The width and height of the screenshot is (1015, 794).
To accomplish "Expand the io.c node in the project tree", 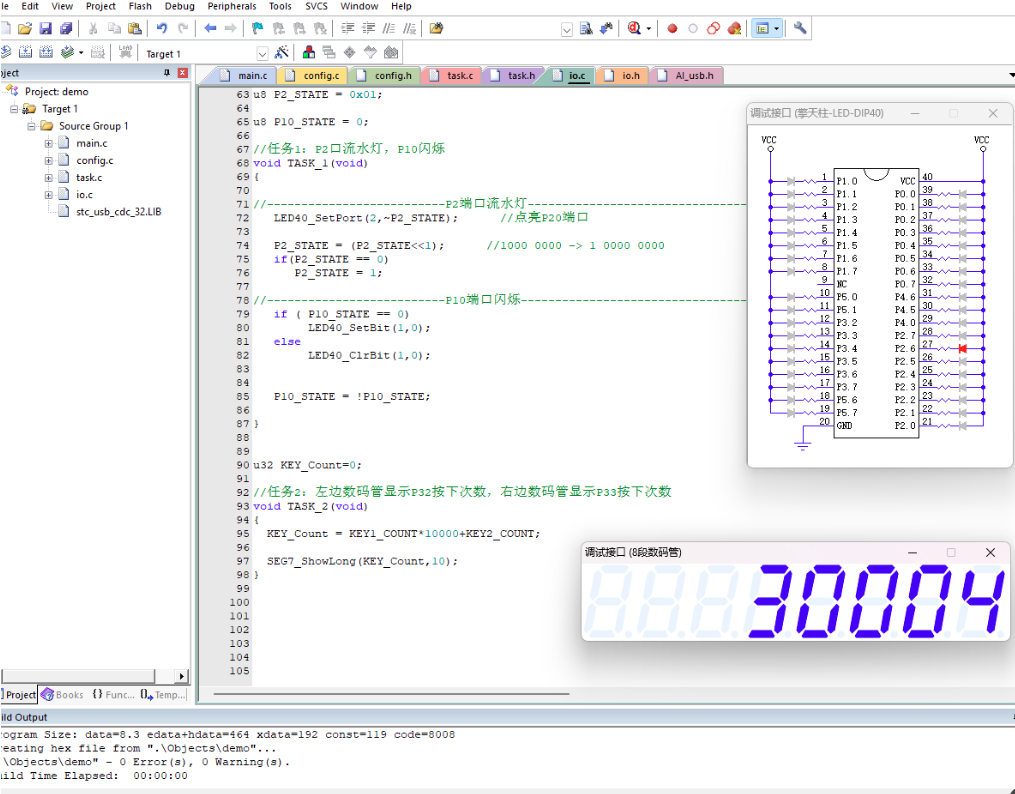I will [49, 195].
